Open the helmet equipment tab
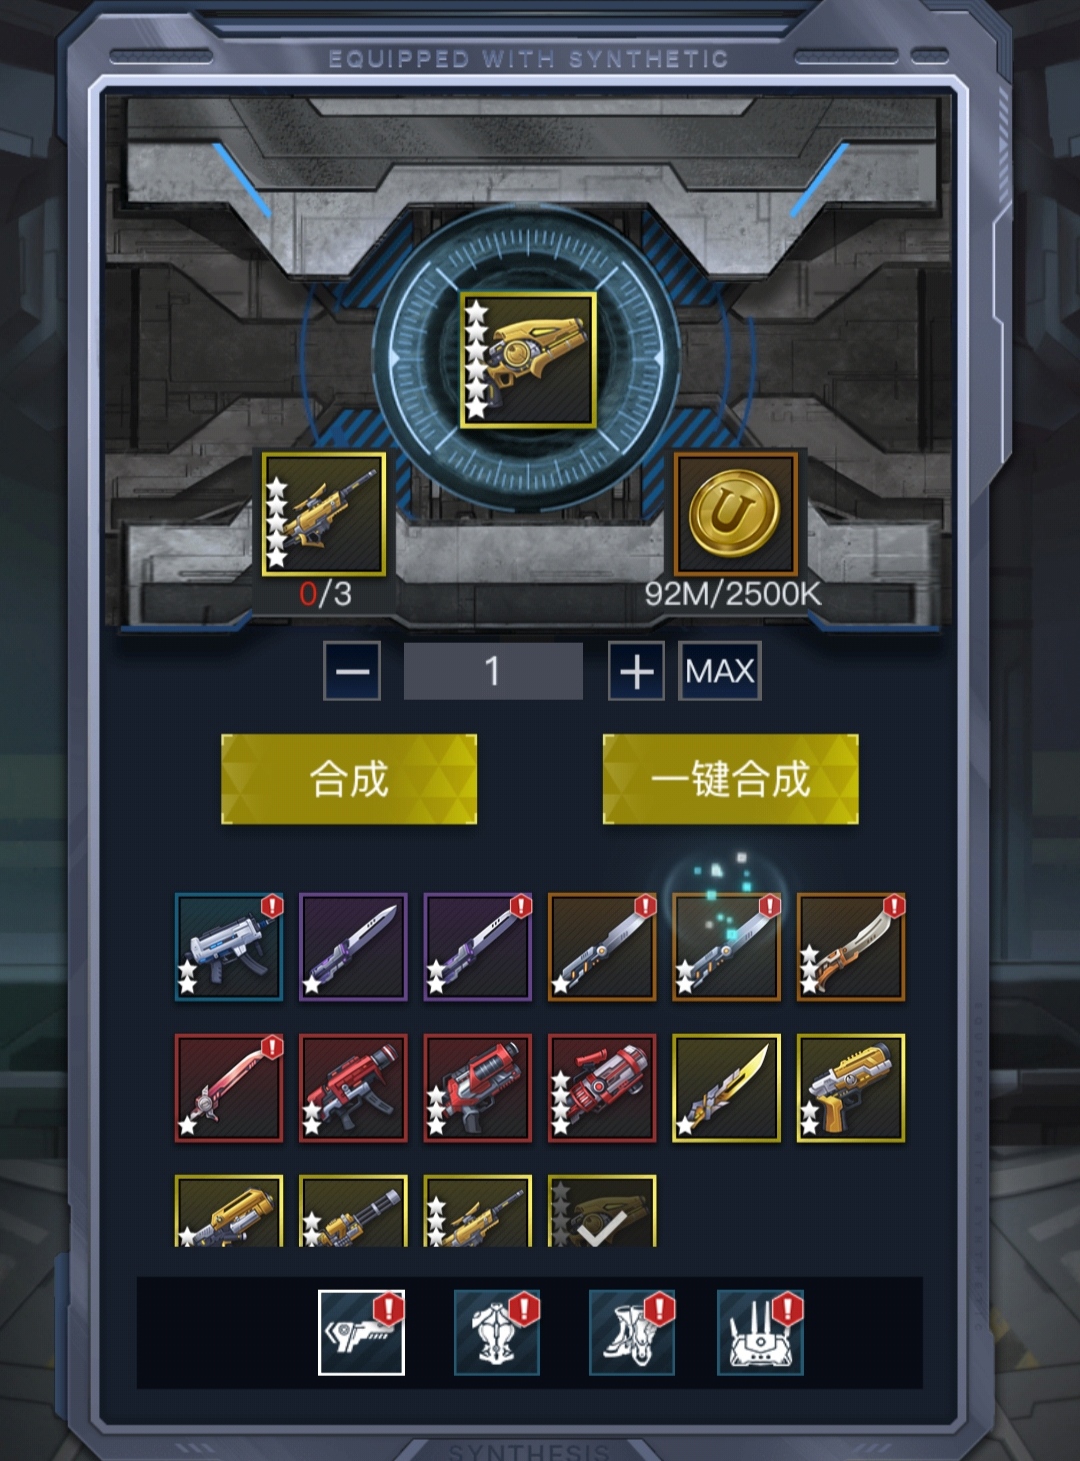The image size is (1080, 1461). 760,1332
